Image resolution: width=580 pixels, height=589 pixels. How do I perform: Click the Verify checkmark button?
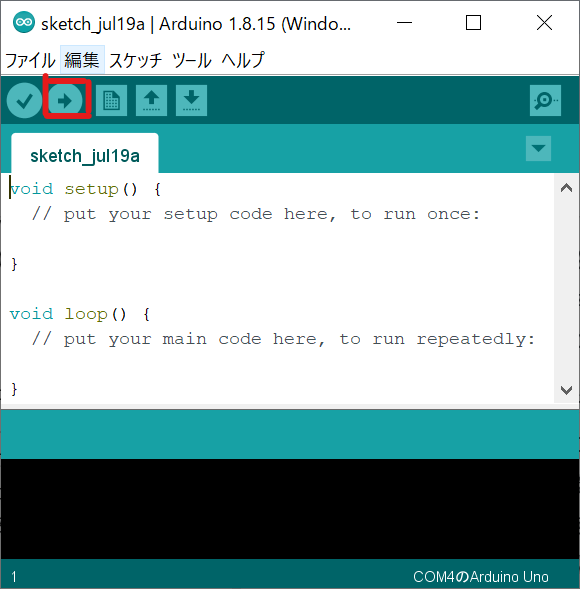tap(24, 100)
